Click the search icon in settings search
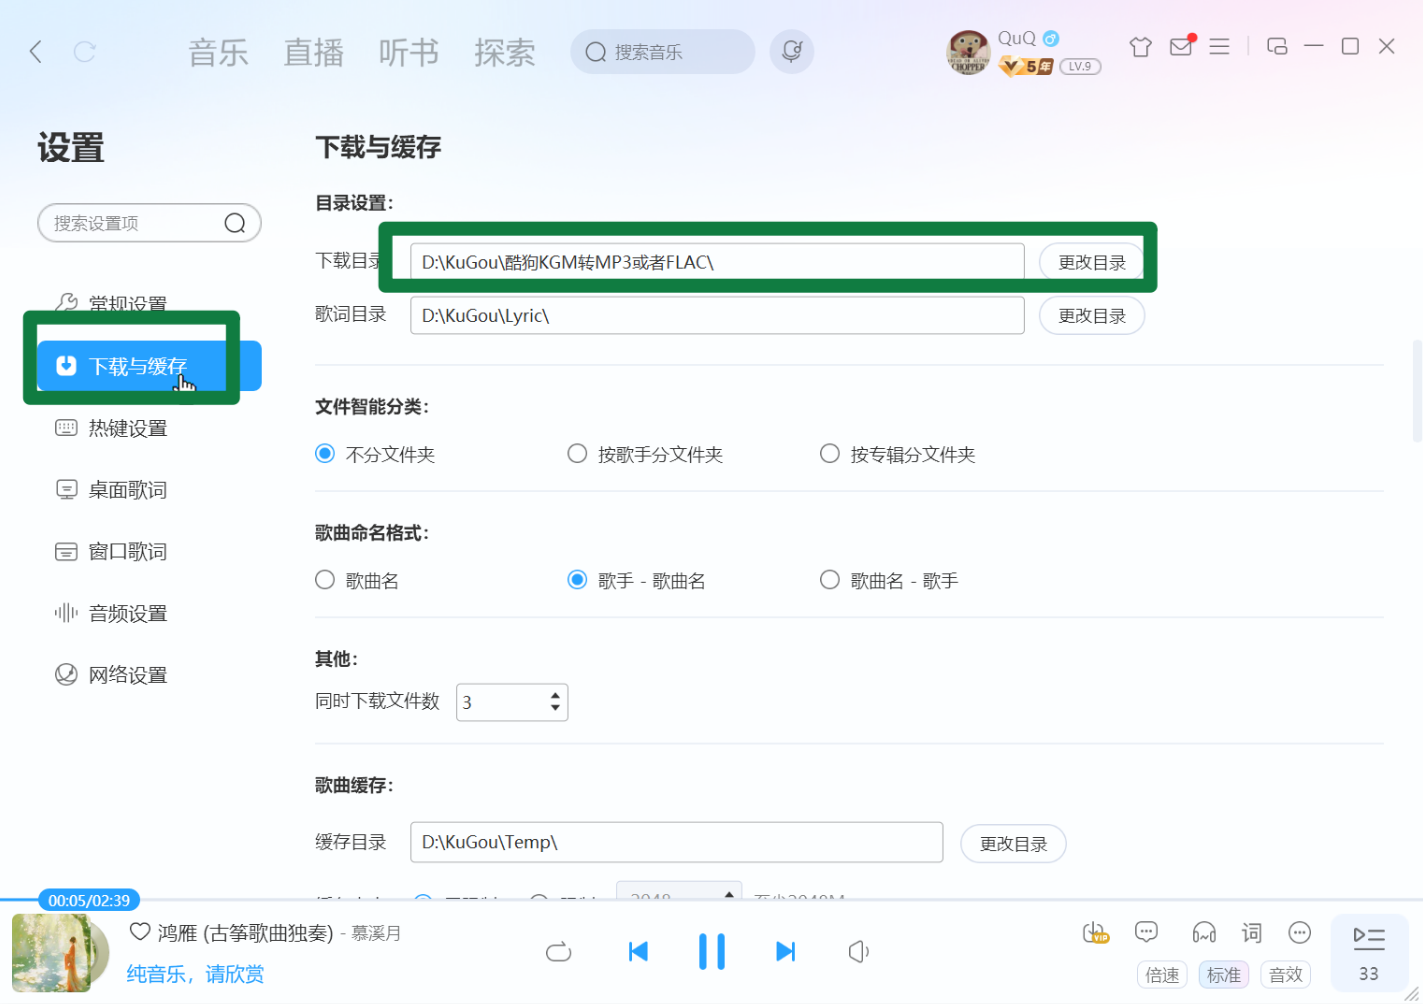Viewport: 1423px width, 1004px height. (235, 223)
